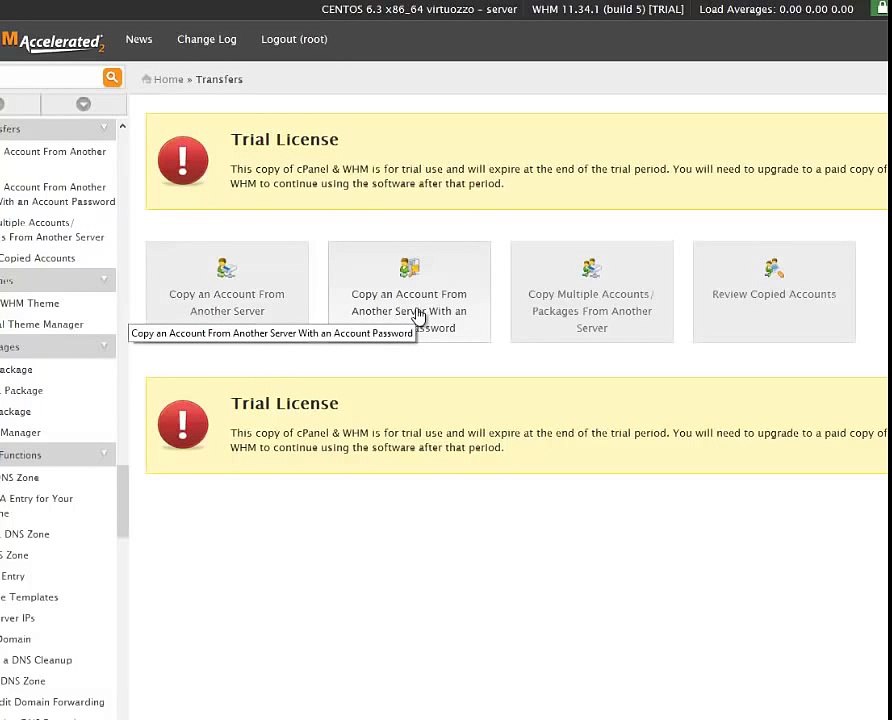Image resolution: width=892 pixels, height=720 pixels.
Task: Focus the sidebar search input field
Action: pos(51,77)
